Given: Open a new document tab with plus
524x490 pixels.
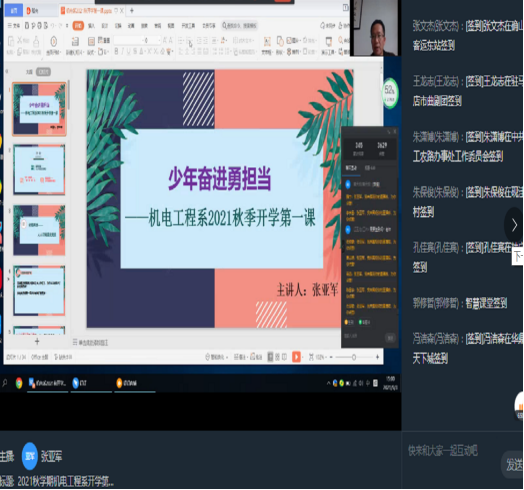Looking at the screenshot, I should click(x=132, y=11).
